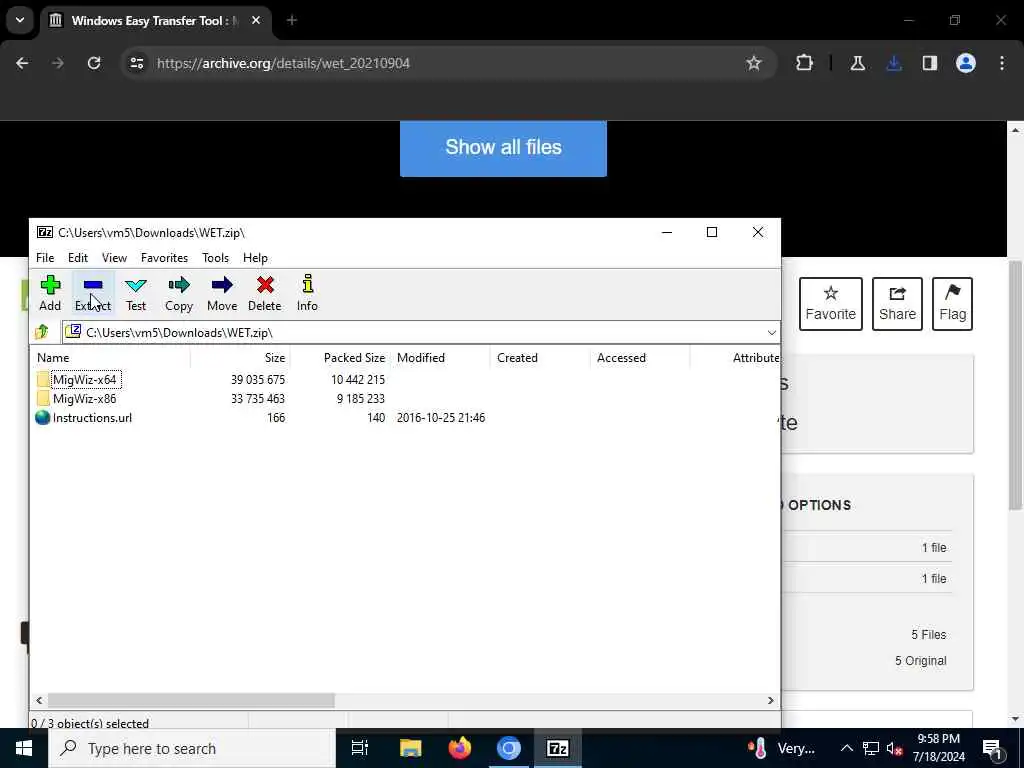Reload the browser page

[94, 63]
